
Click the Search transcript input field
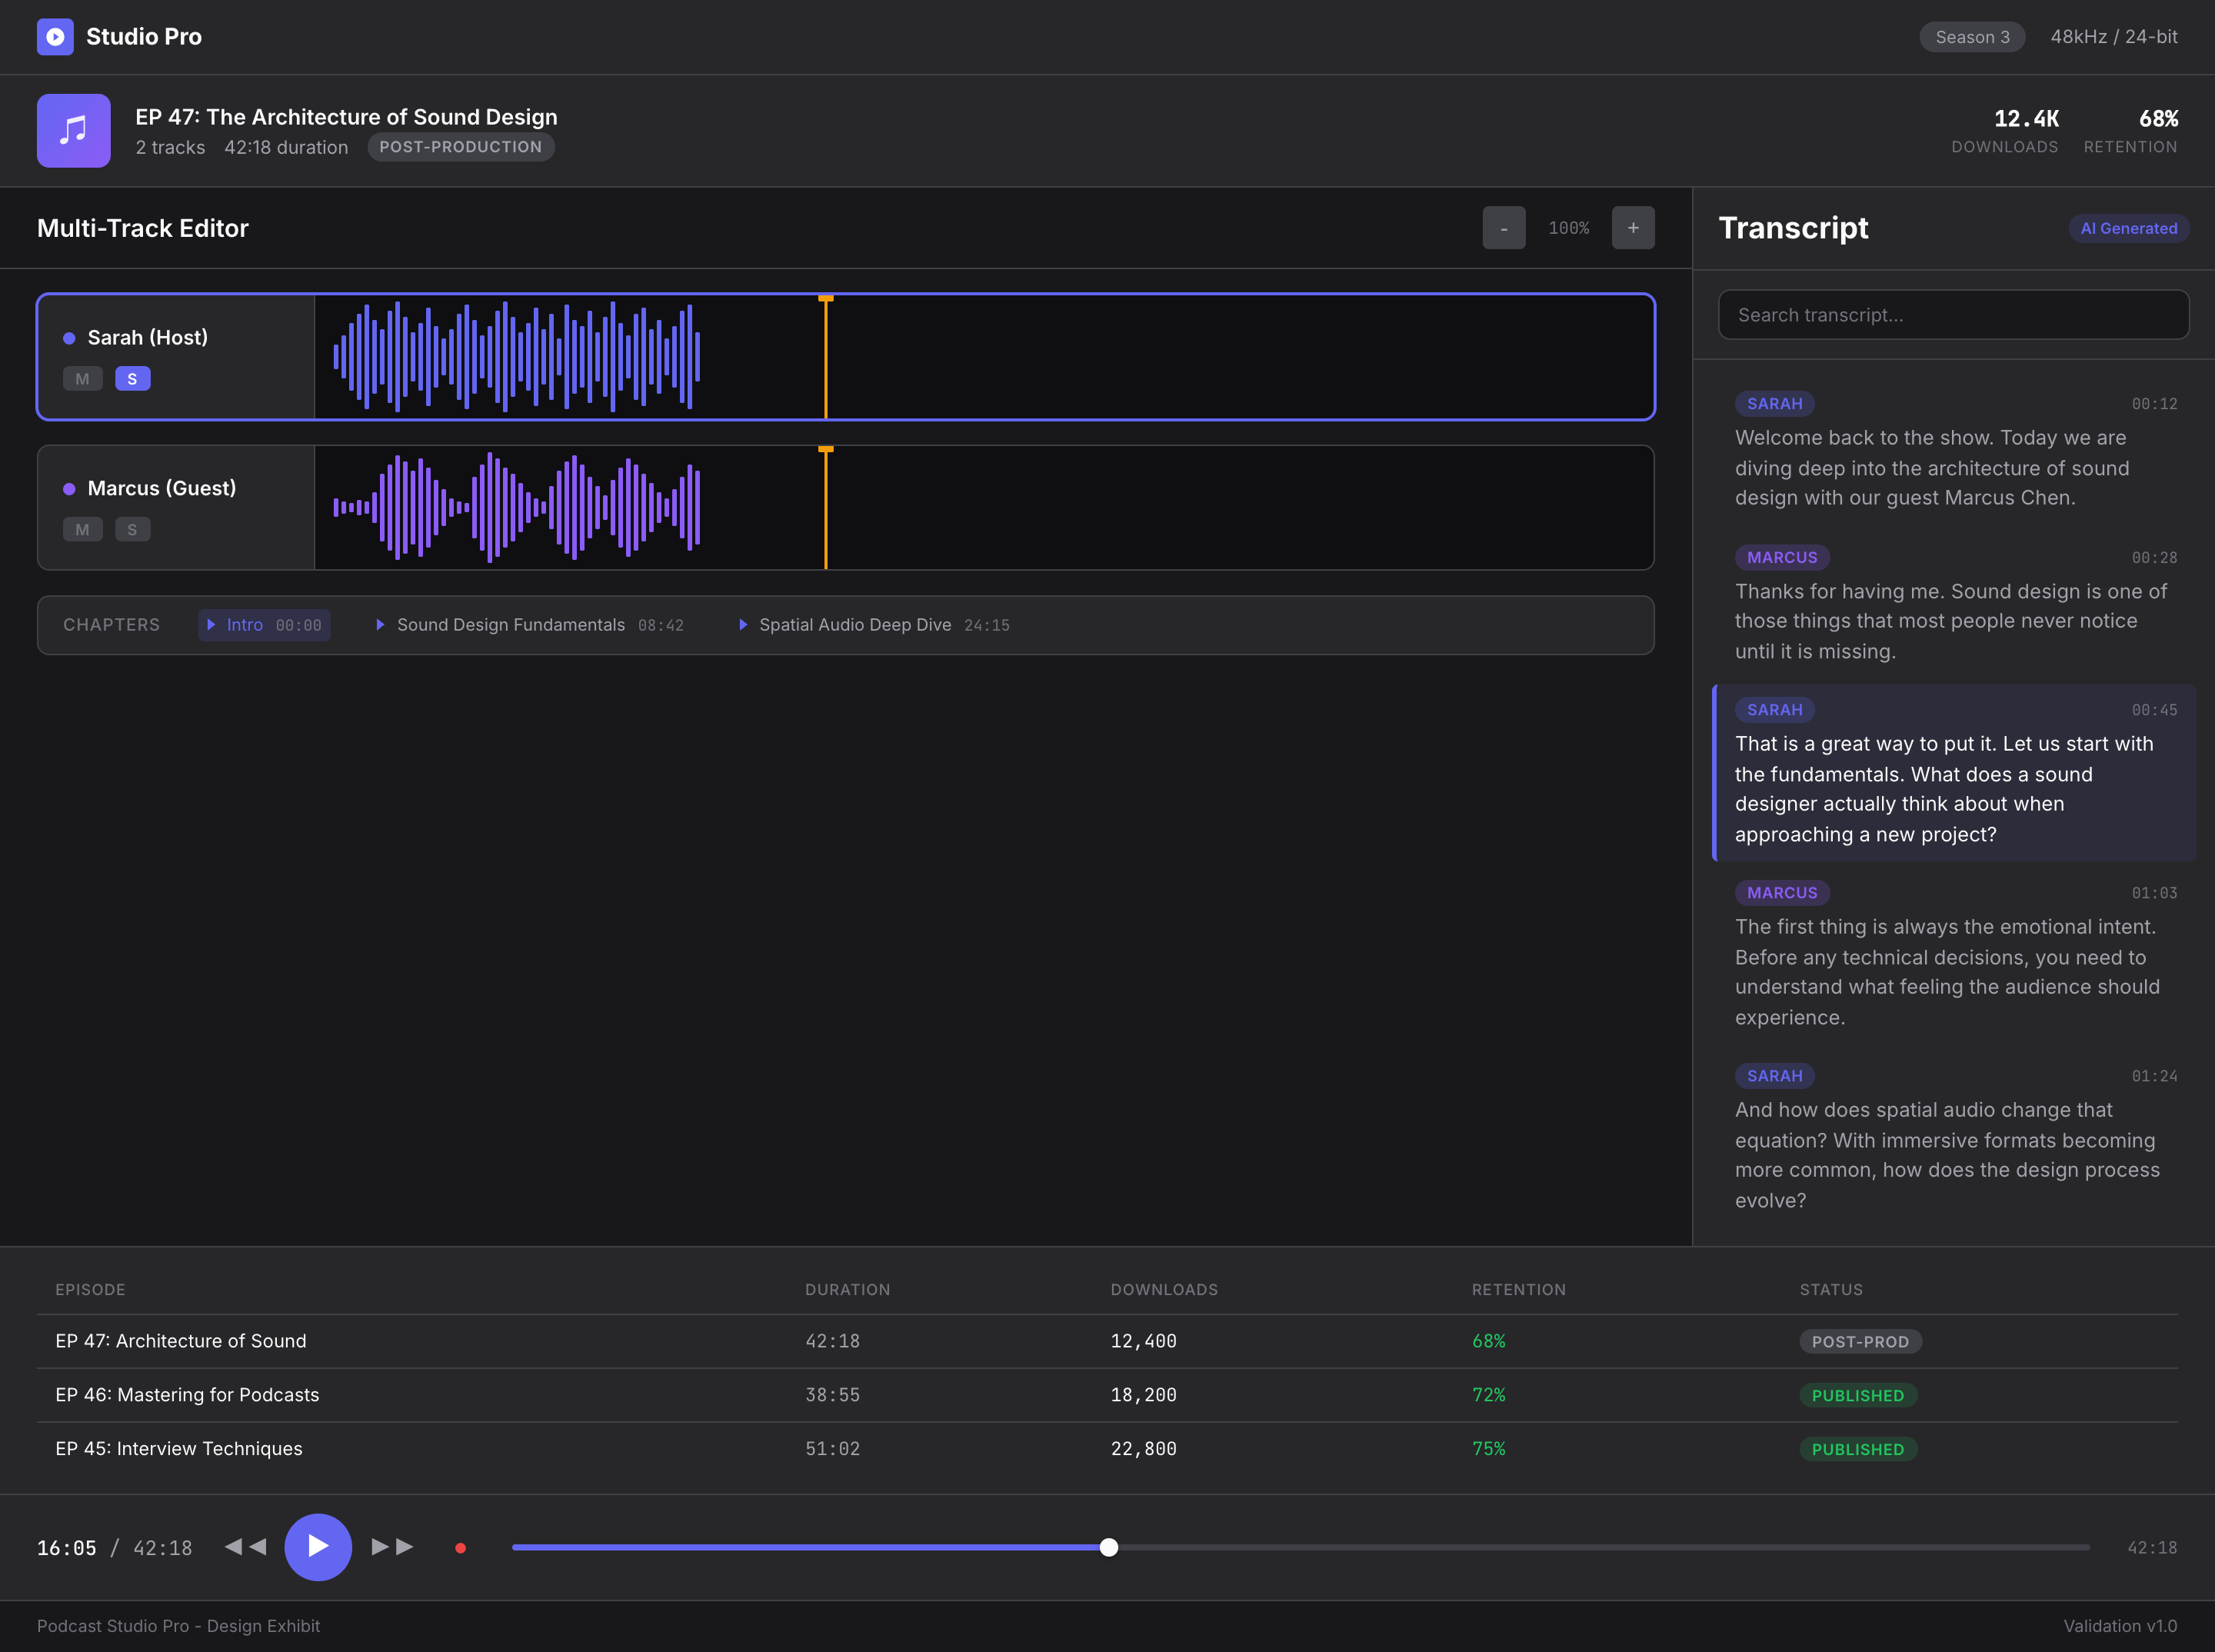[x=1952, y=314]
